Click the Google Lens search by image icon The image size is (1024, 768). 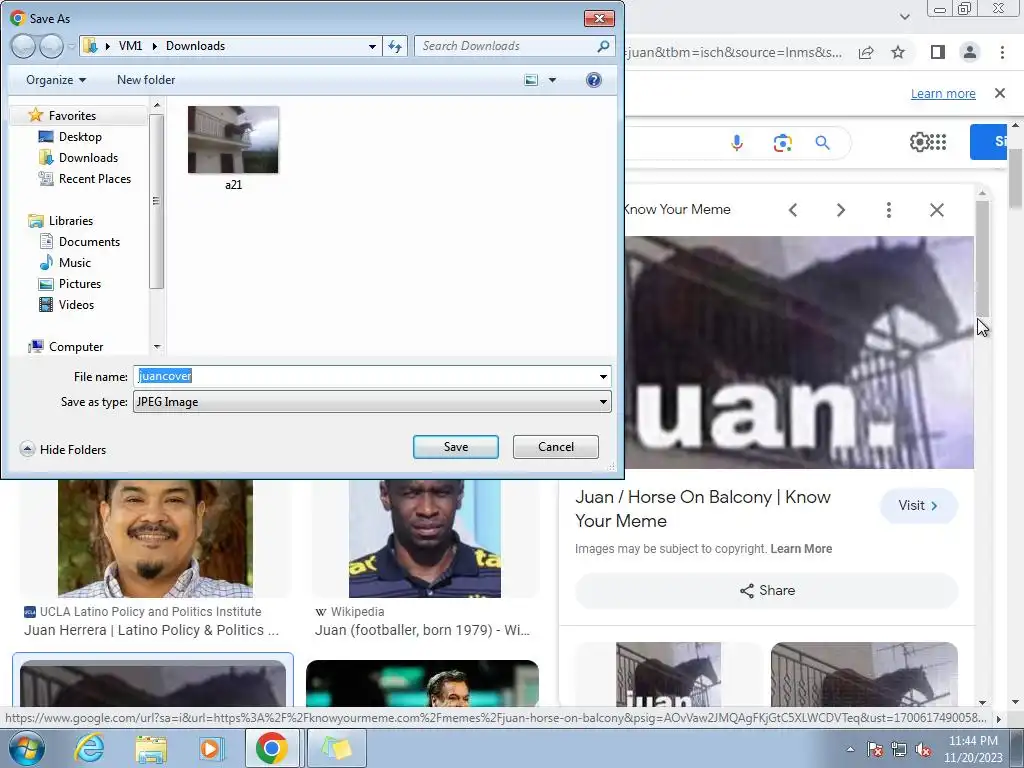[782, 142]
